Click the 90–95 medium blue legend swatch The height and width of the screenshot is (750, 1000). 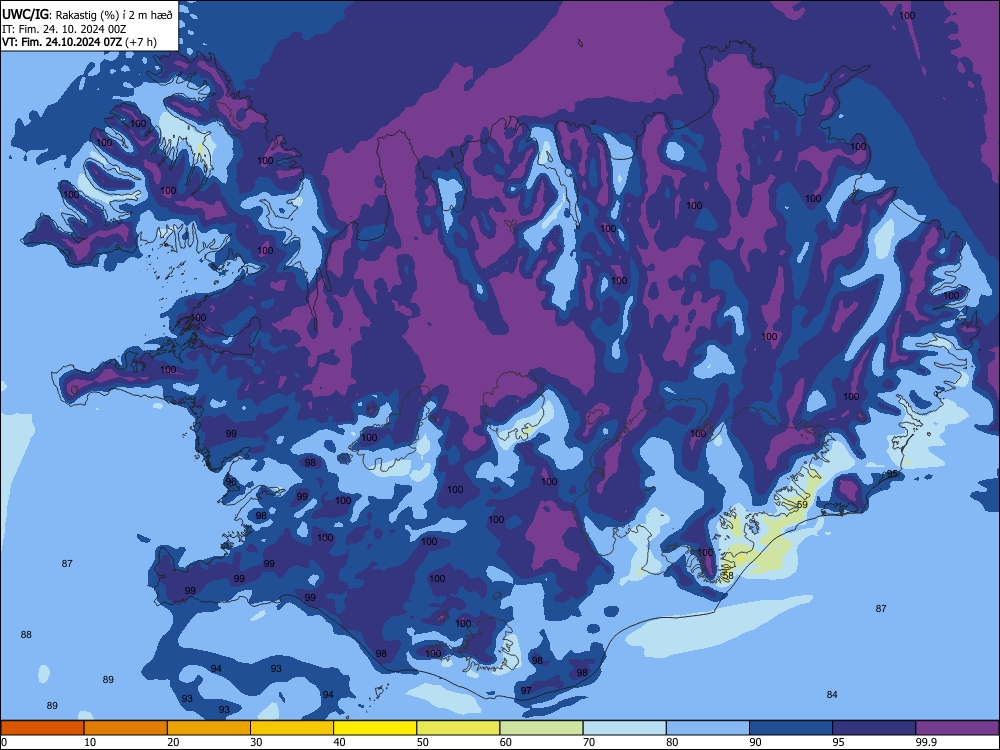click(x=791, y=728)
